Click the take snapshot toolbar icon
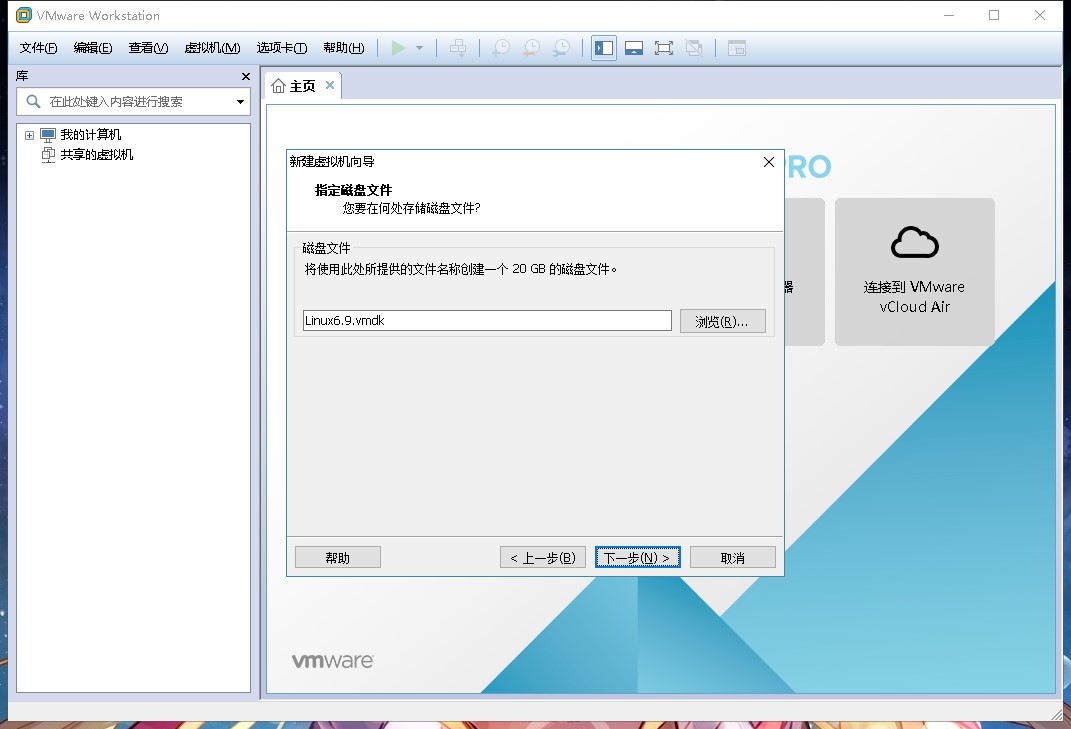1071x729 pixels. 501,48
